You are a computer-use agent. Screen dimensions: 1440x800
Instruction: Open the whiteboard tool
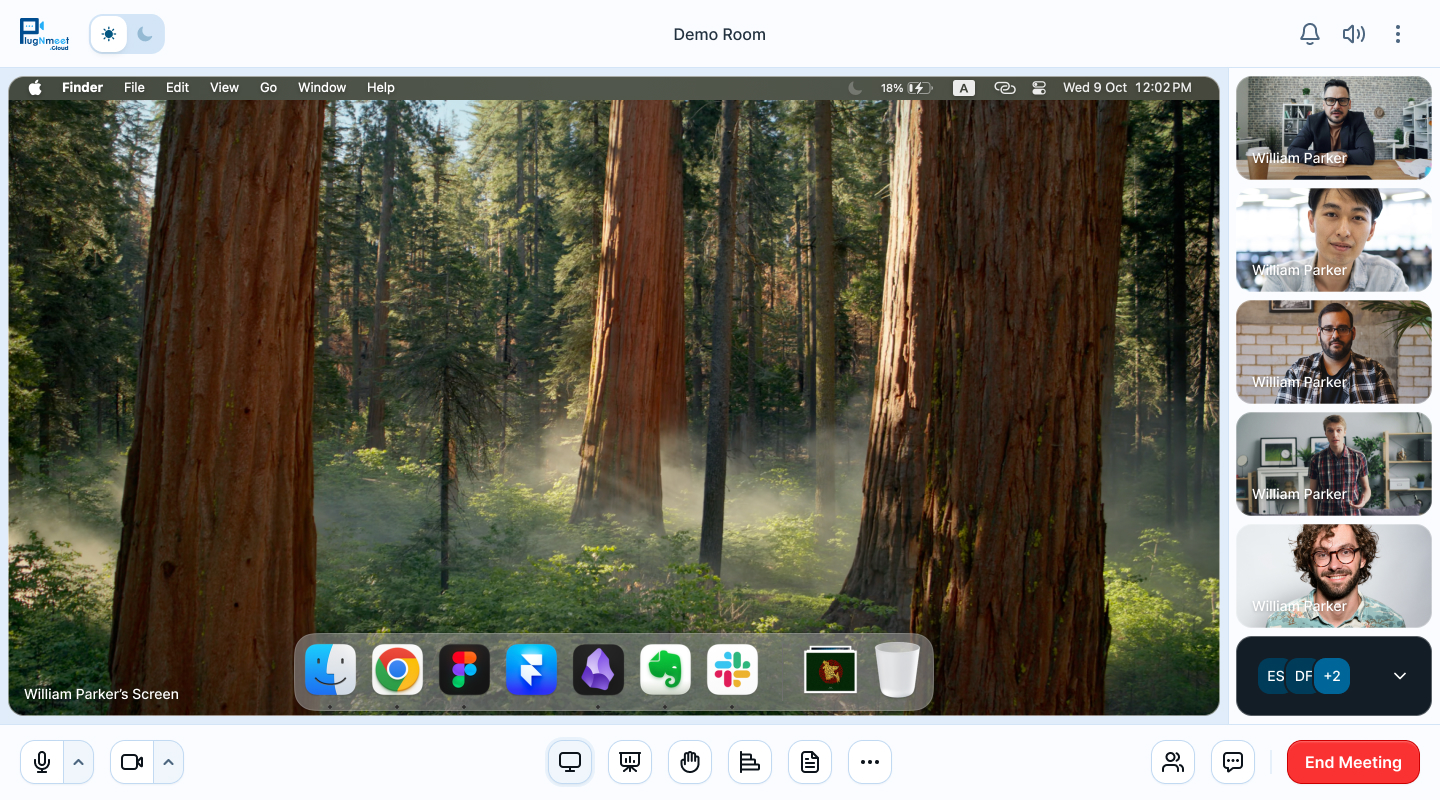630,761
